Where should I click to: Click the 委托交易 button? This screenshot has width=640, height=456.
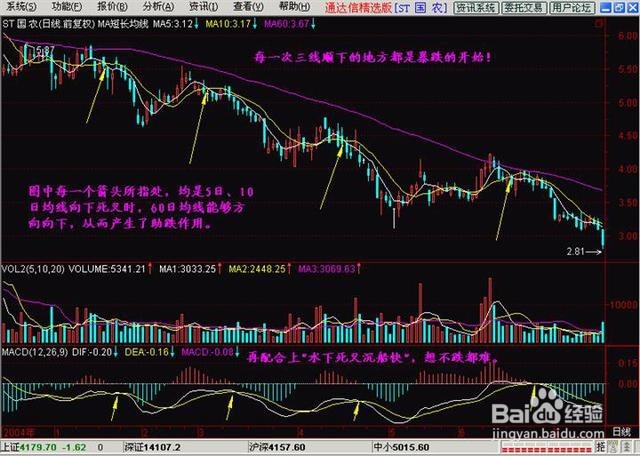524,7
